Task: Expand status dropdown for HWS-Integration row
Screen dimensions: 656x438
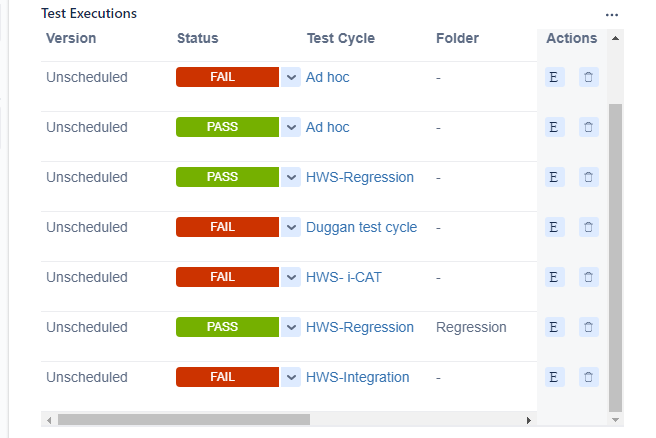Action: [x=291, y=377]
